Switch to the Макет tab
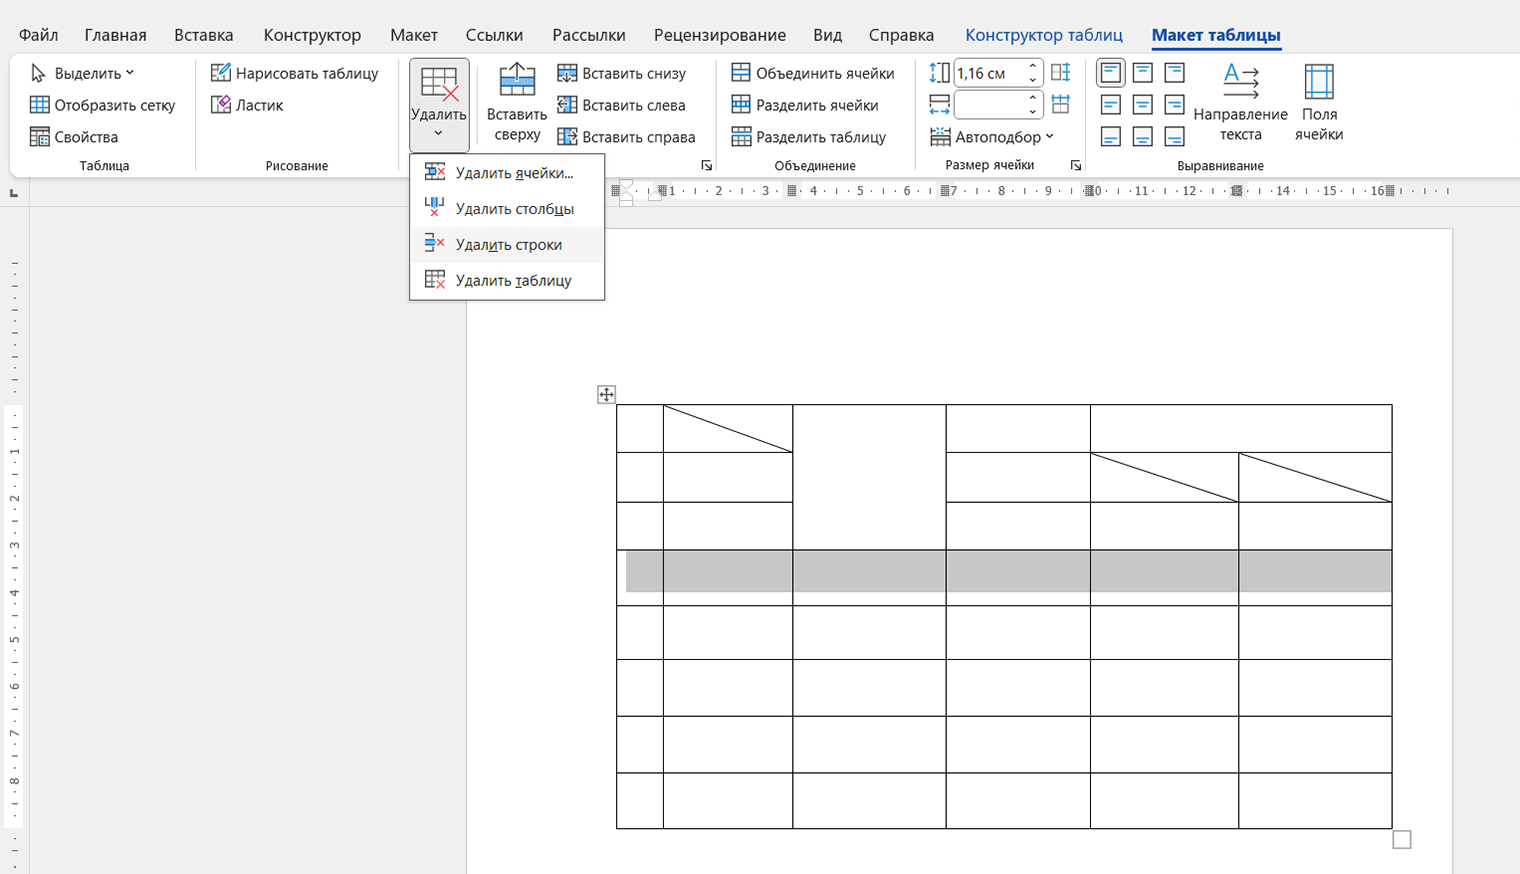 pos(414,35)
